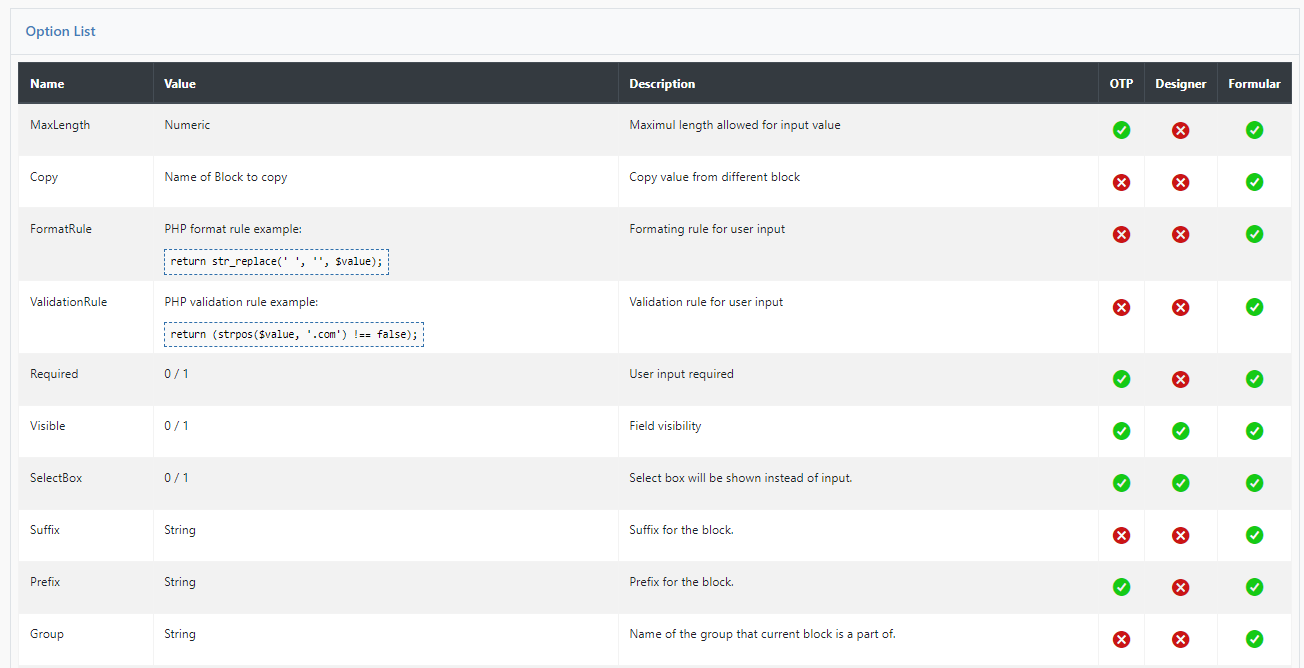This screenshot has height=668, width=1304.
Task: Click the Value column header
Action: tap(180, 83)
